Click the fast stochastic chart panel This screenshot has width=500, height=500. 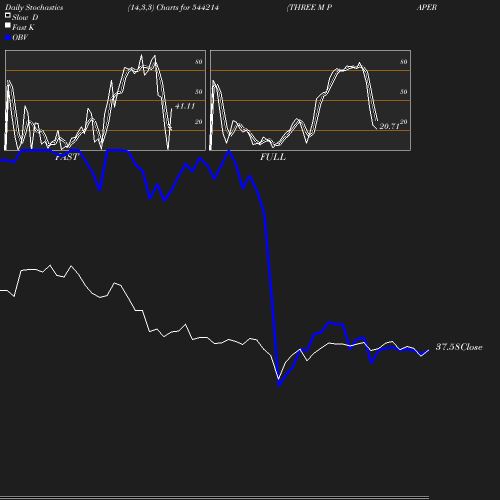pos(105,100)
